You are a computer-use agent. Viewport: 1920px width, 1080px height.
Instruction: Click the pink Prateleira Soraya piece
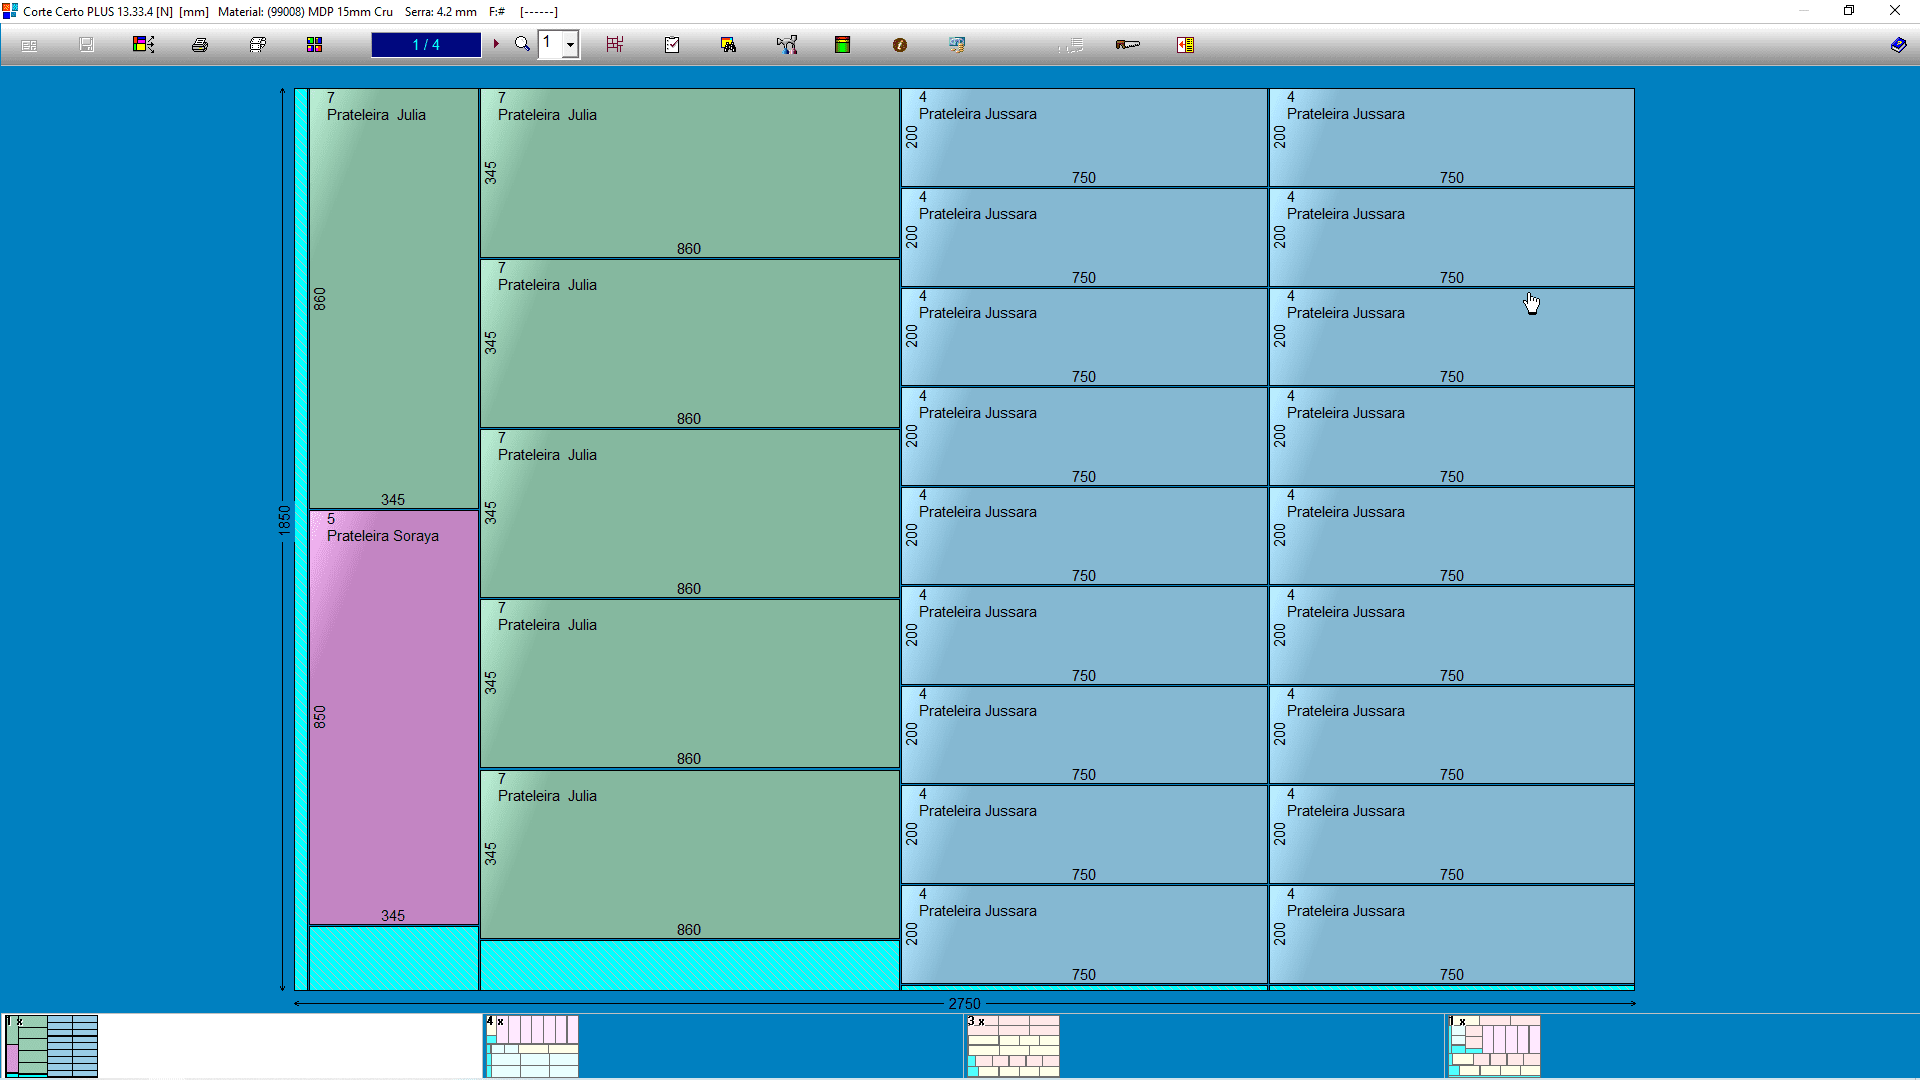point(393,717)
